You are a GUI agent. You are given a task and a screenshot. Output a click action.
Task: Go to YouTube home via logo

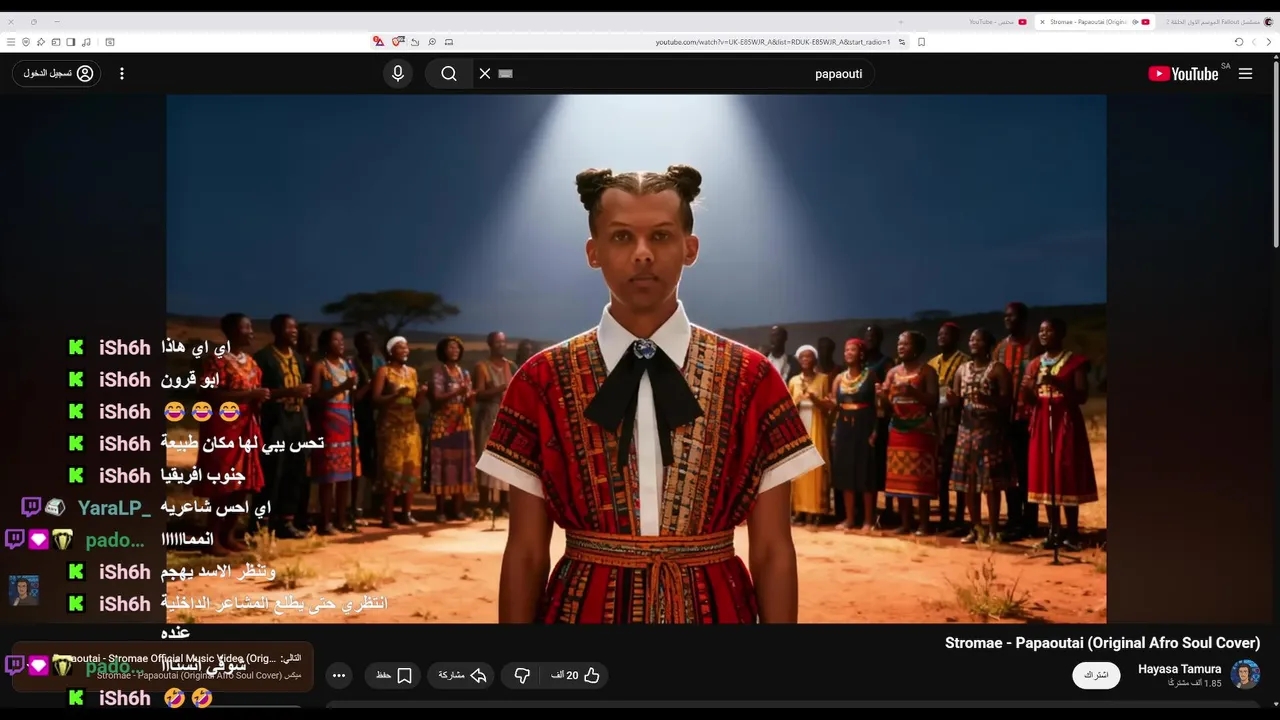1184,74
